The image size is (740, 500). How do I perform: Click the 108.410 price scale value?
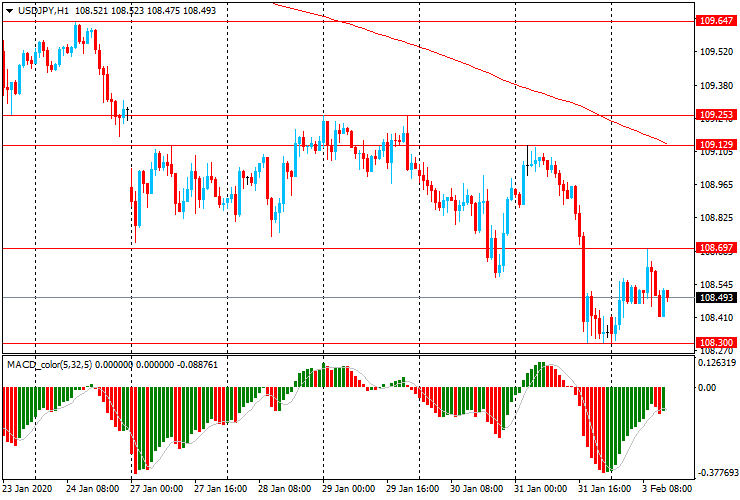pos(716,318)
